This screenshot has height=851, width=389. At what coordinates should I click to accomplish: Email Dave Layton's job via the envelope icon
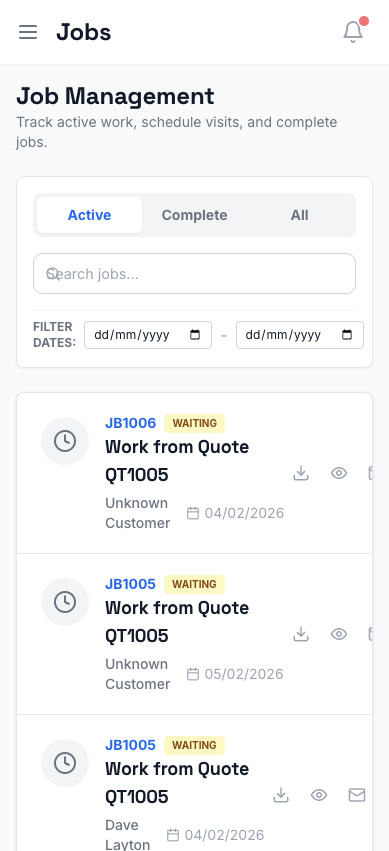click(x=356, y=795)
